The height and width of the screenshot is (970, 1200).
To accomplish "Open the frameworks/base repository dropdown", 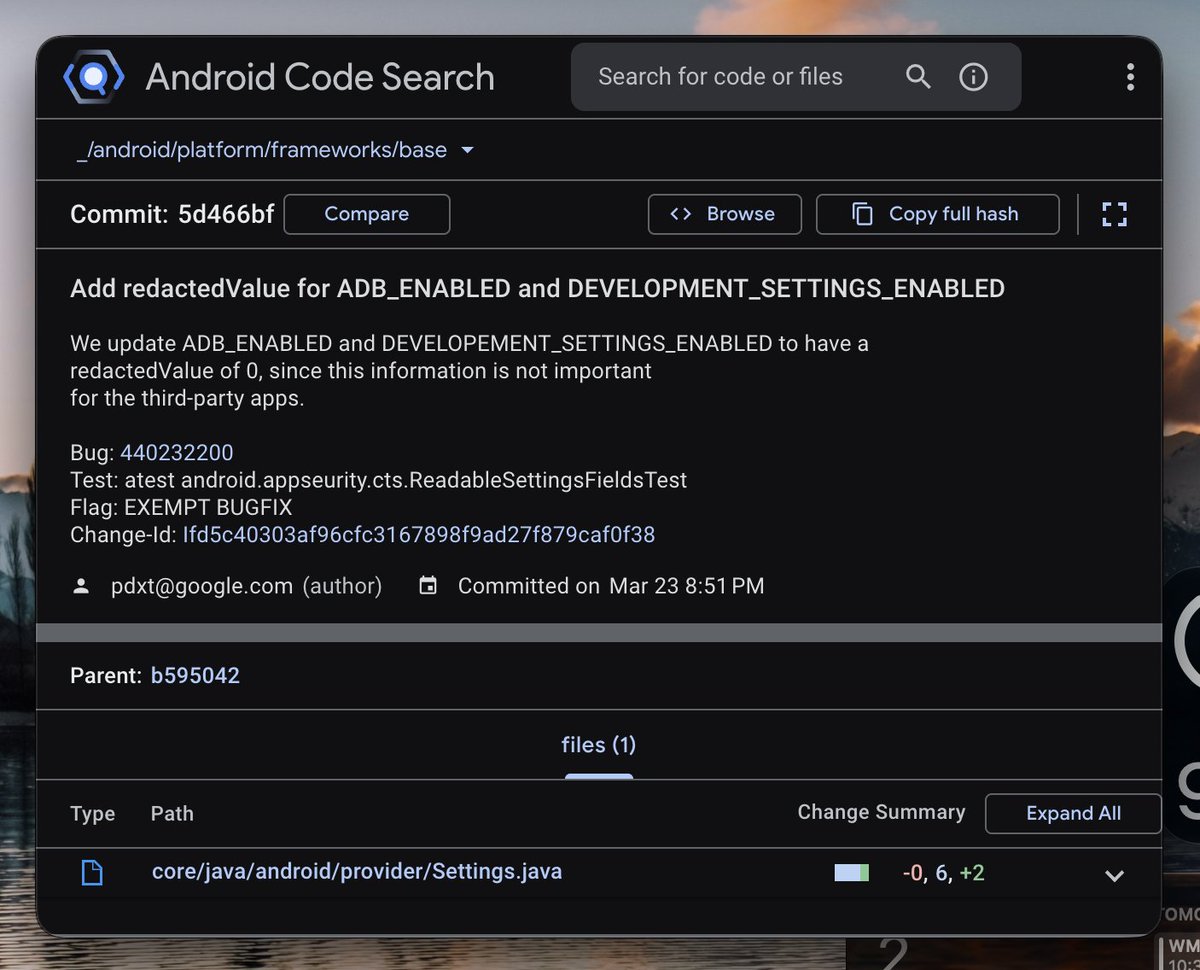I will pos(274,151).
